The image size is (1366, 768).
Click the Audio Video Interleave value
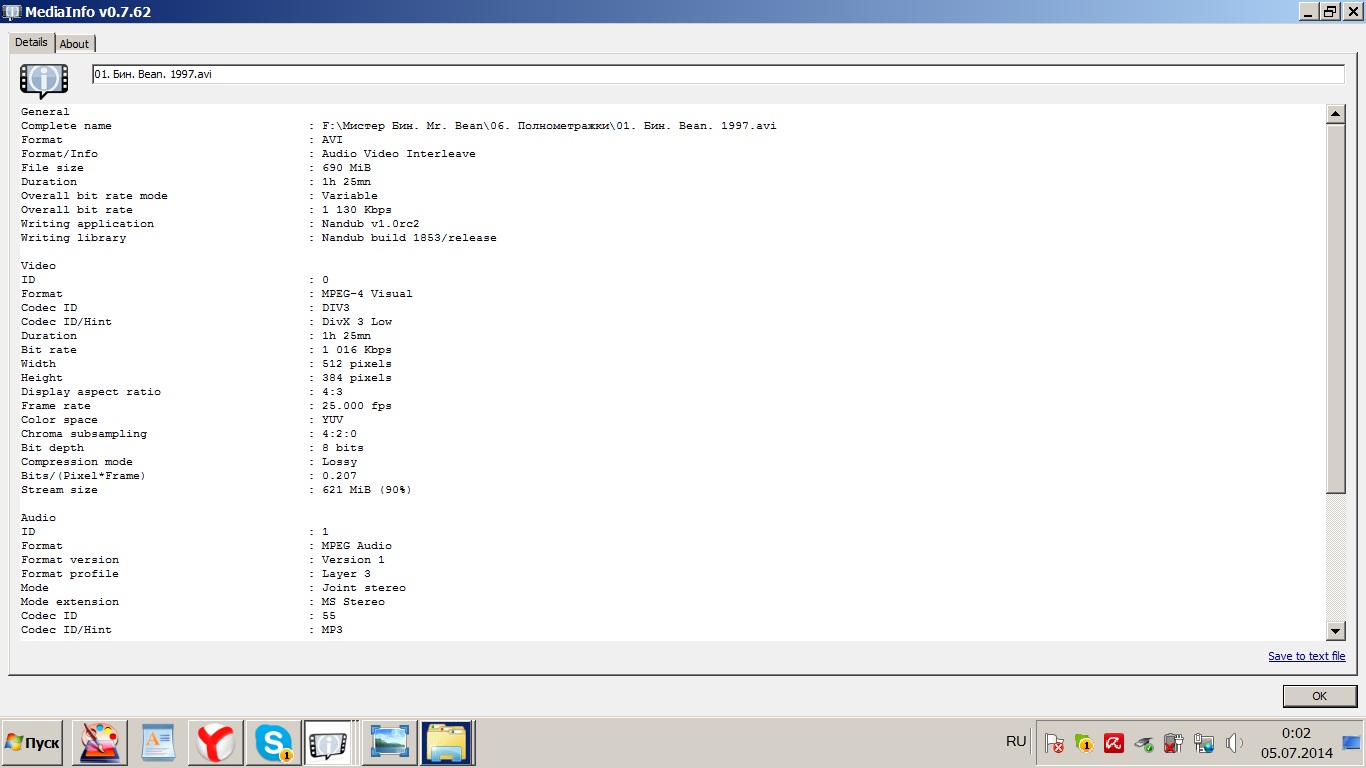(399, 154)
